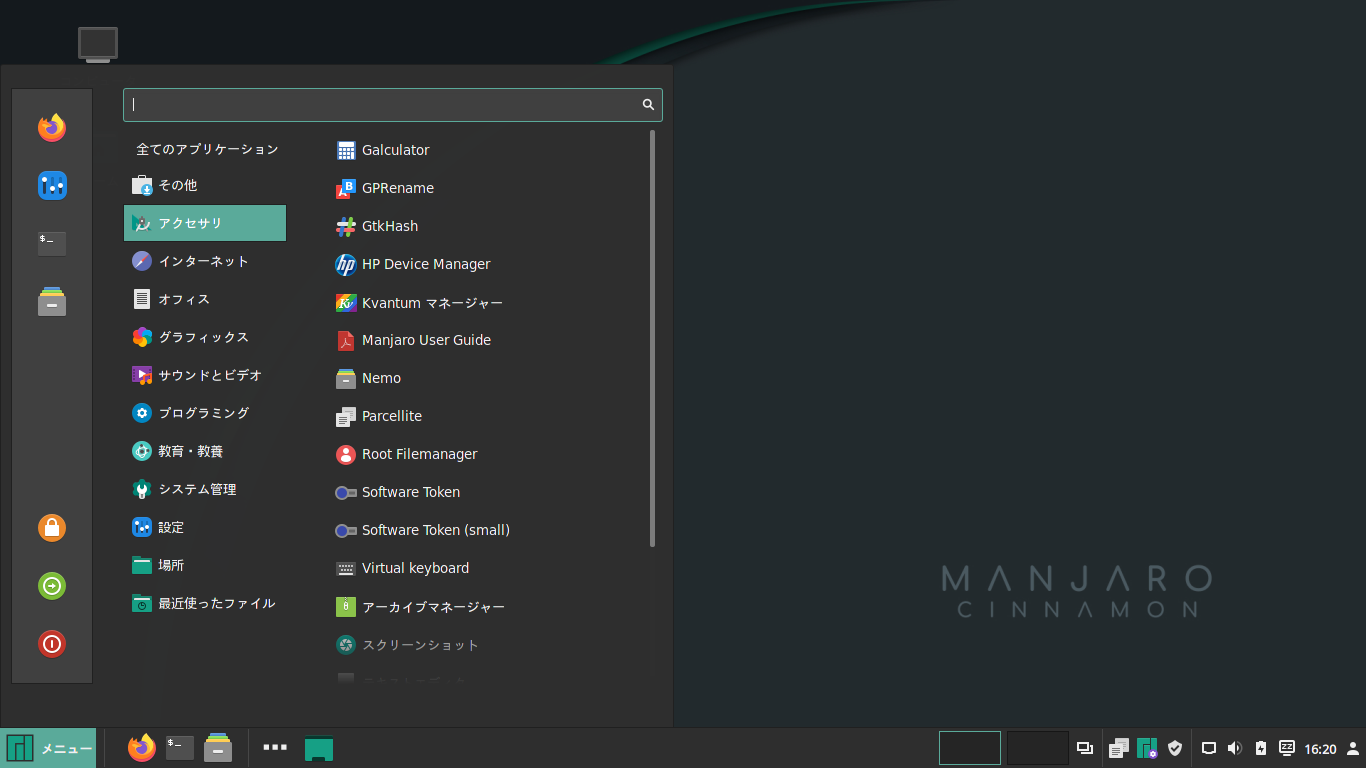The image size is (1366, 768).
Task: Open 場所 category
Action: (x=205, y=565)
